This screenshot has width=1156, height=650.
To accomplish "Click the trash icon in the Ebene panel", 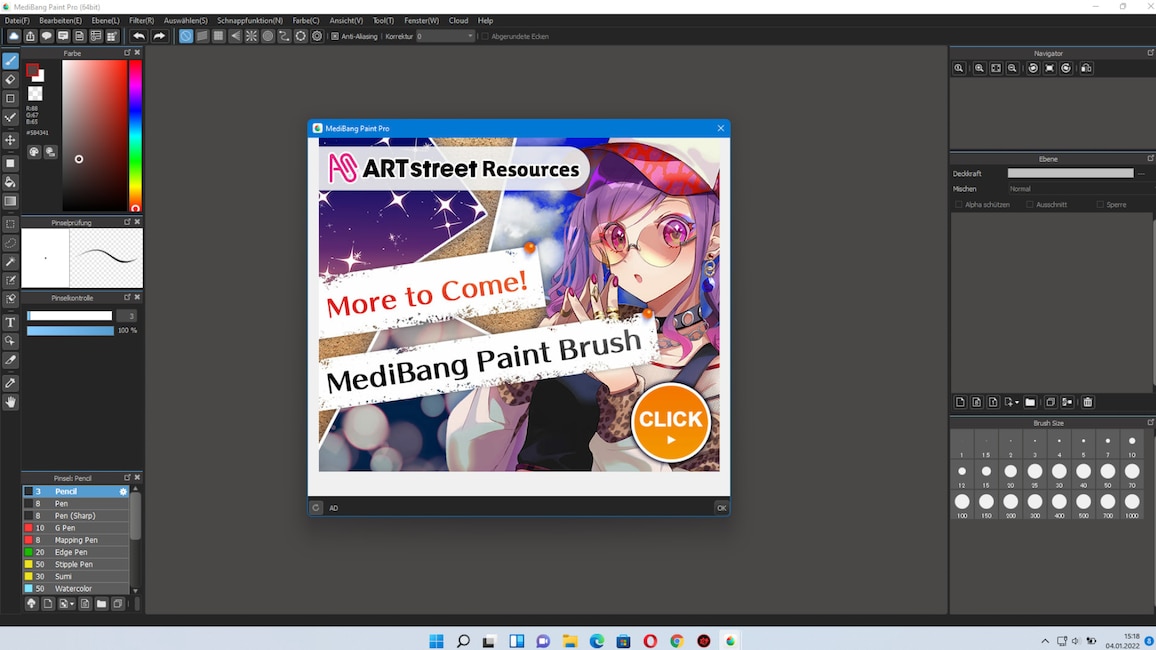I will coord(1087,402).
